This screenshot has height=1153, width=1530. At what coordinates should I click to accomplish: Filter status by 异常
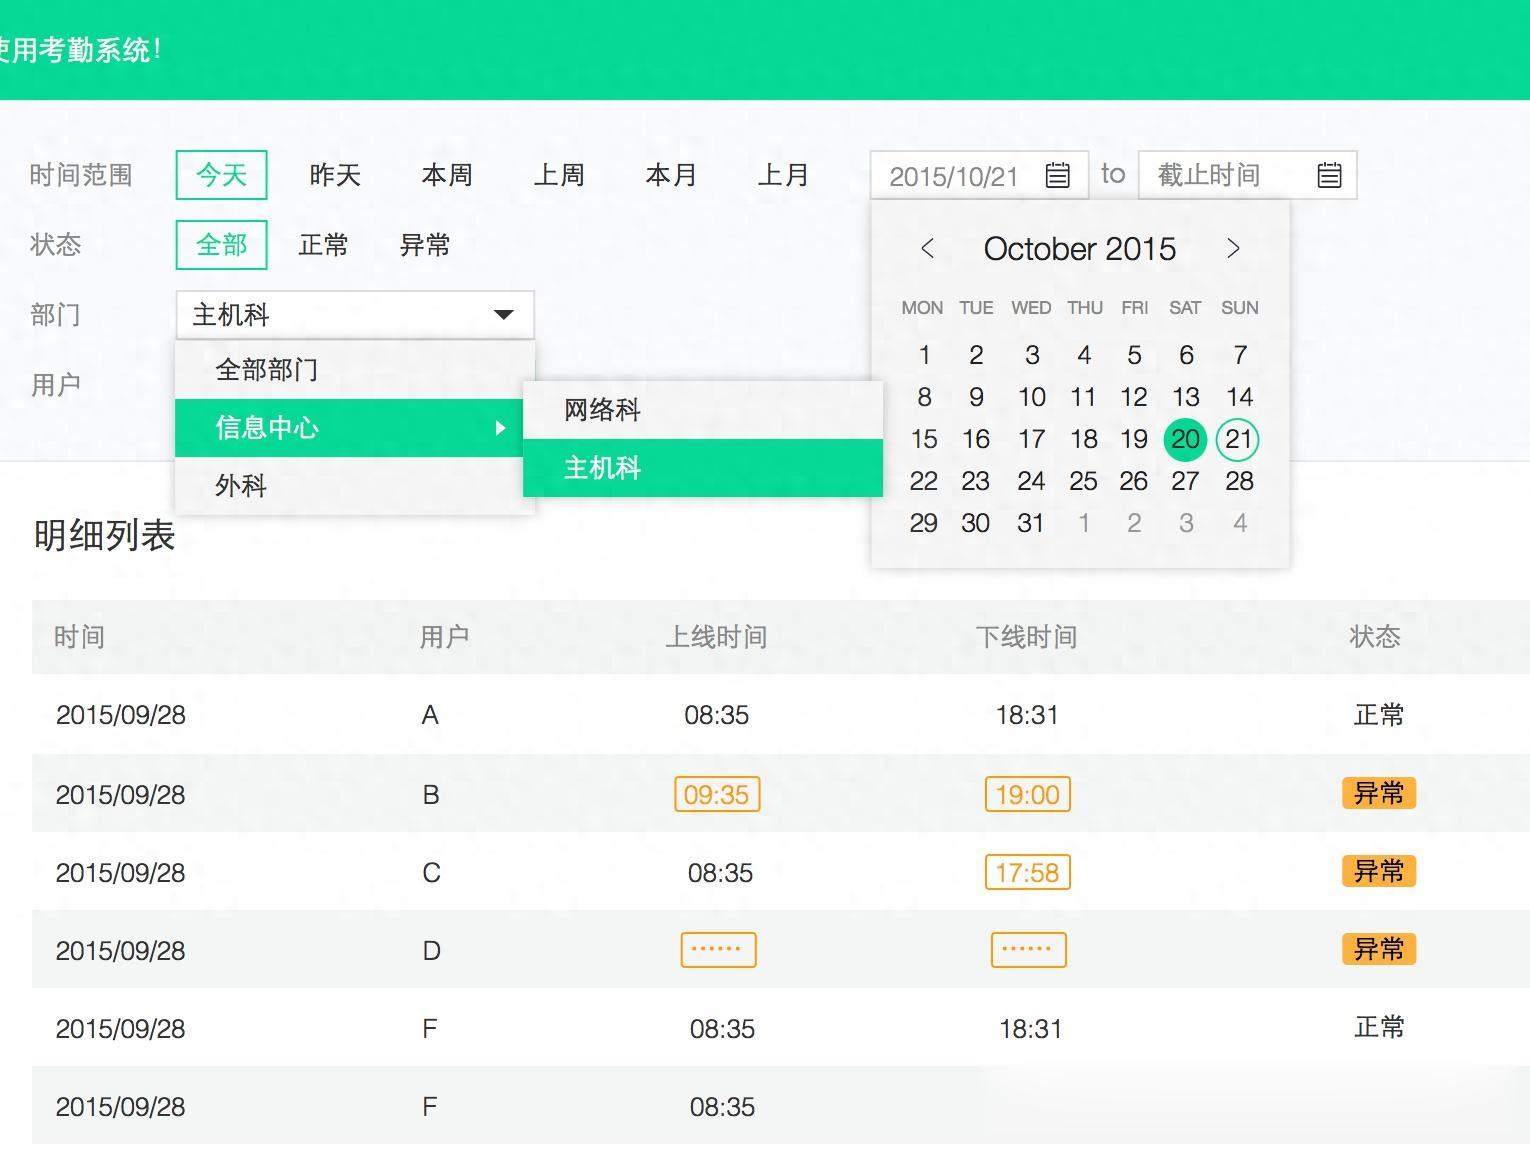425,245
